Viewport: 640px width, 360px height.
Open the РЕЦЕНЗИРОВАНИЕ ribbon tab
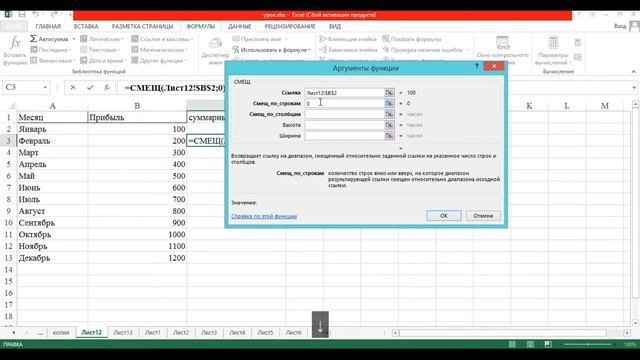coord(290,26)
